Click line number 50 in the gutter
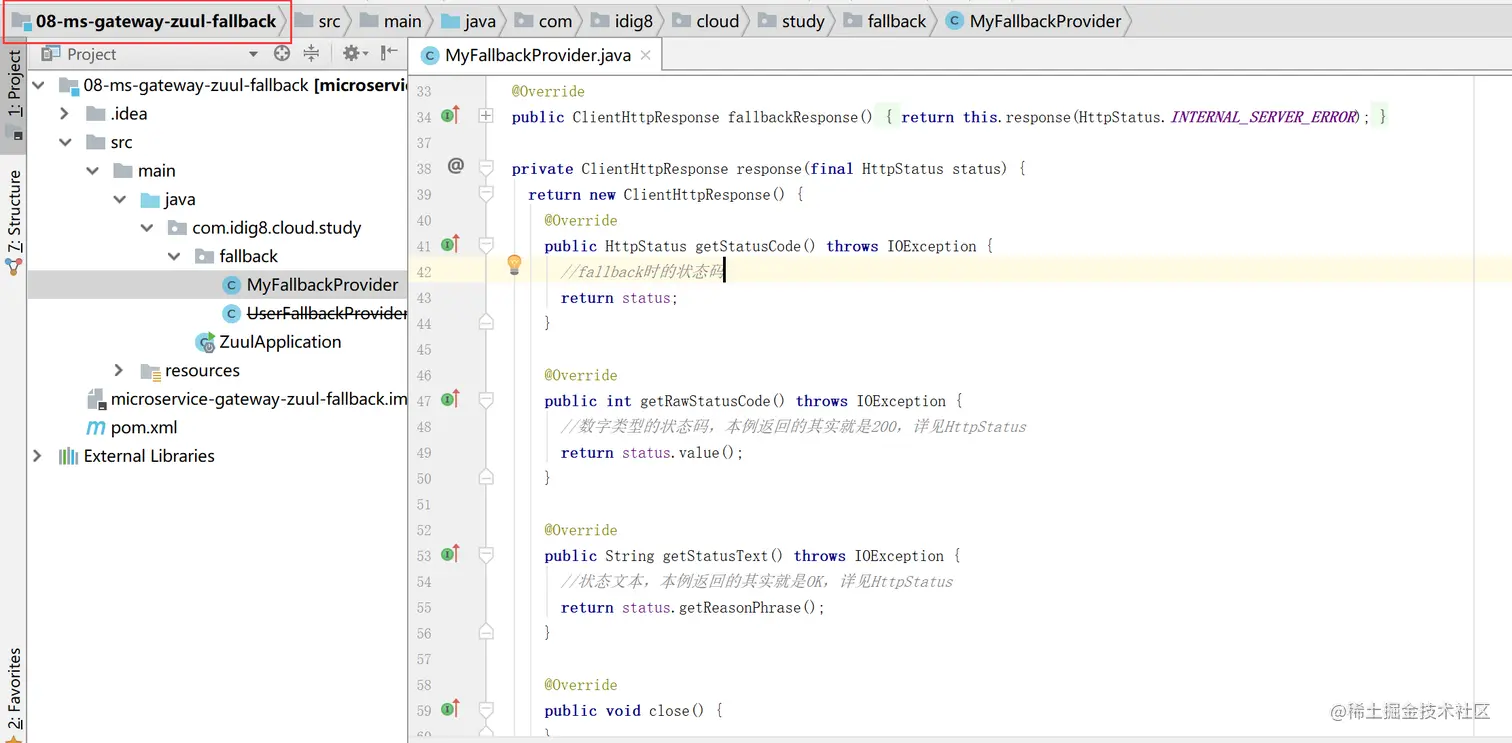Image resolution: width=1512 pixels, height=743 pixels. coord(424,479)
